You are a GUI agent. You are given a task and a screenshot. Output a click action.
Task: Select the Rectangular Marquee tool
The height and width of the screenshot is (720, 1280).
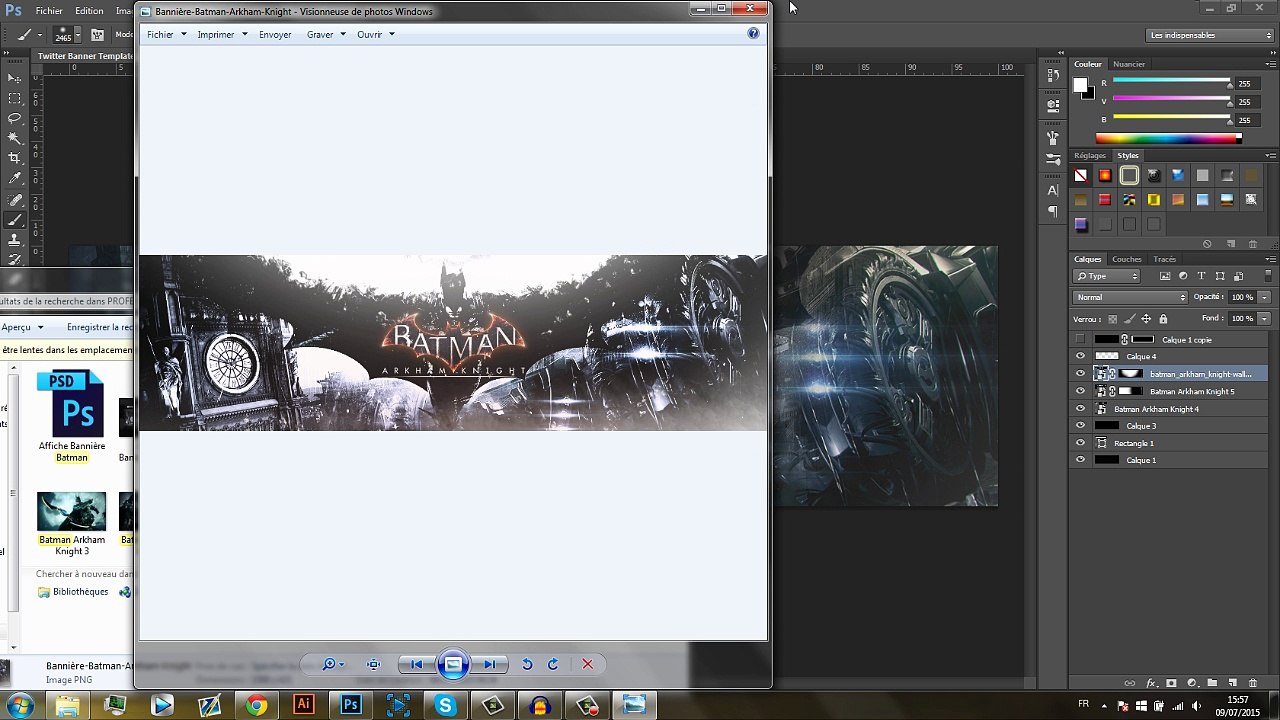click(x=14, y=98)
